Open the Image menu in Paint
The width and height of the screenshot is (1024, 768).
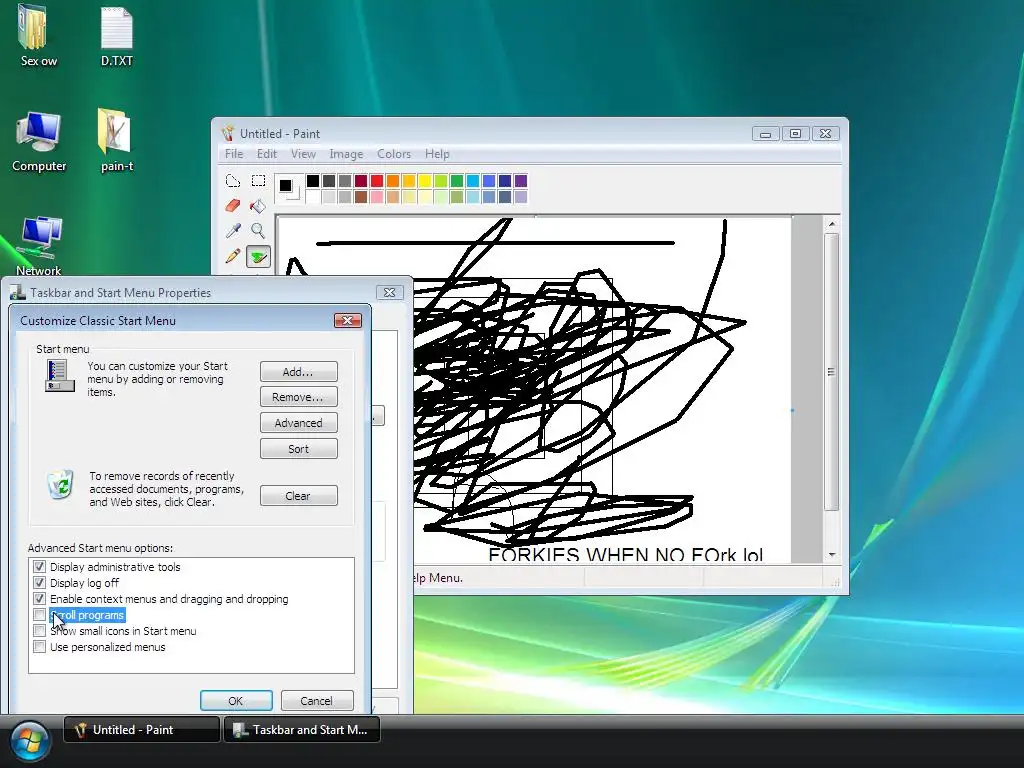(346, 154)
